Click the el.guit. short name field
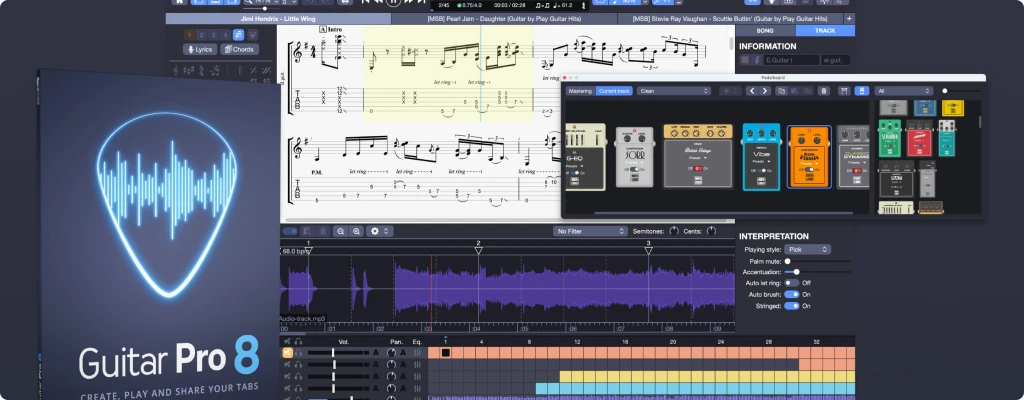Screen dimensions: 1024x400 (835, 59)
